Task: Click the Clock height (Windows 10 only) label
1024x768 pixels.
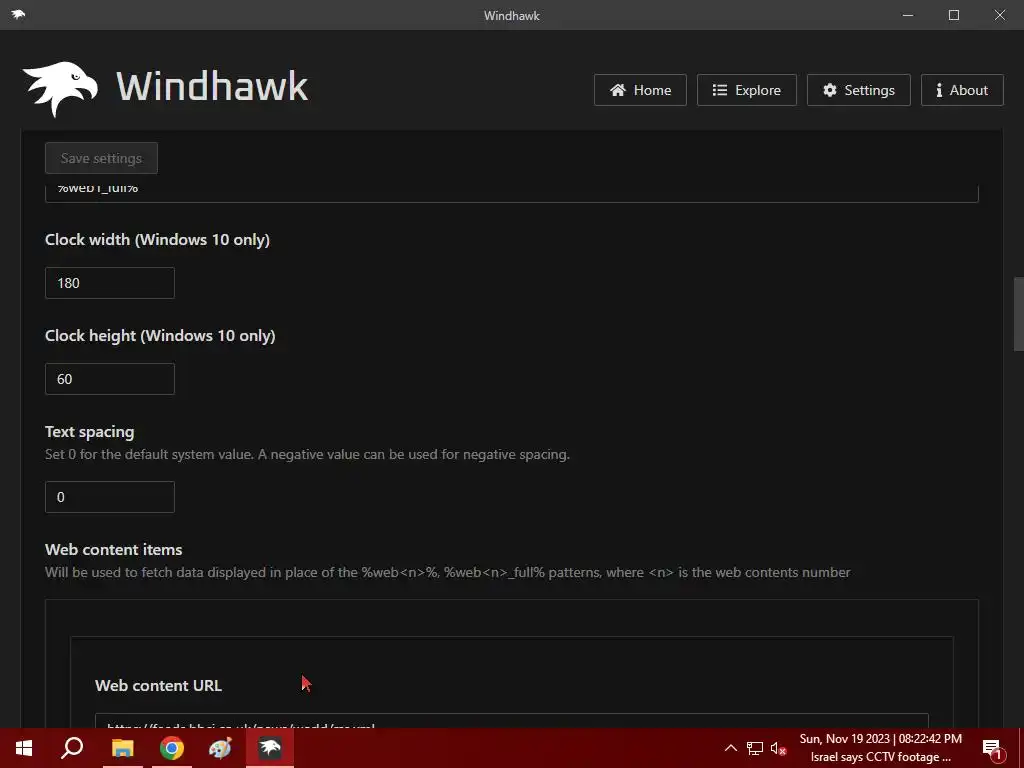Action: [x=160, y=336]
